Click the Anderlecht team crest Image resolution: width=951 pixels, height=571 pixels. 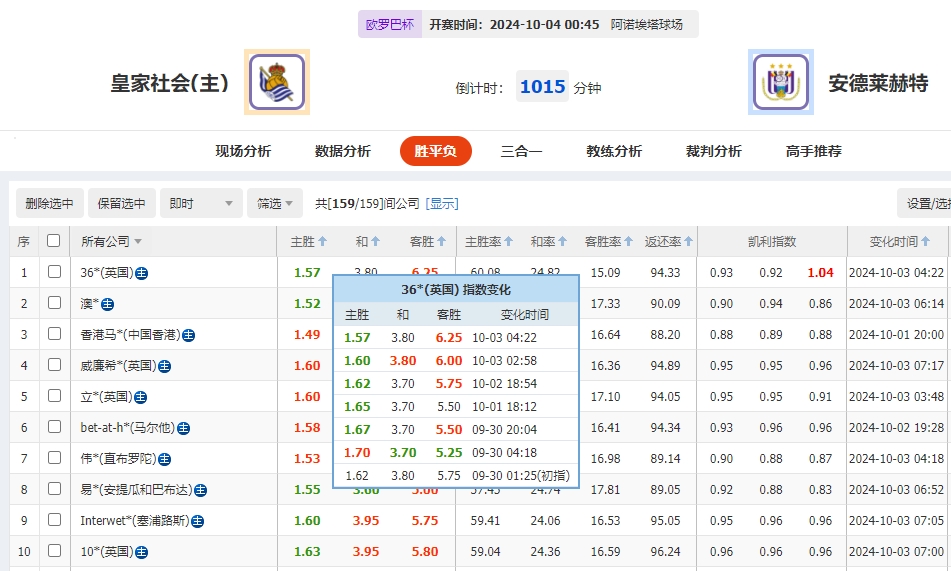[x=780, y=82]
